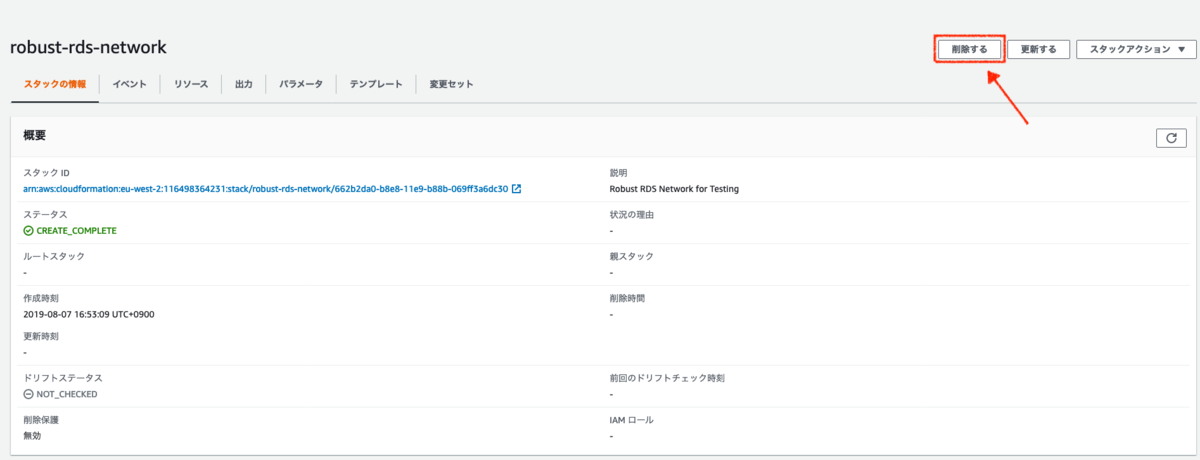This screenshot has height=460, width=1200.
Task: Click the robust-rds-network stack title
Action: [88, 47]
